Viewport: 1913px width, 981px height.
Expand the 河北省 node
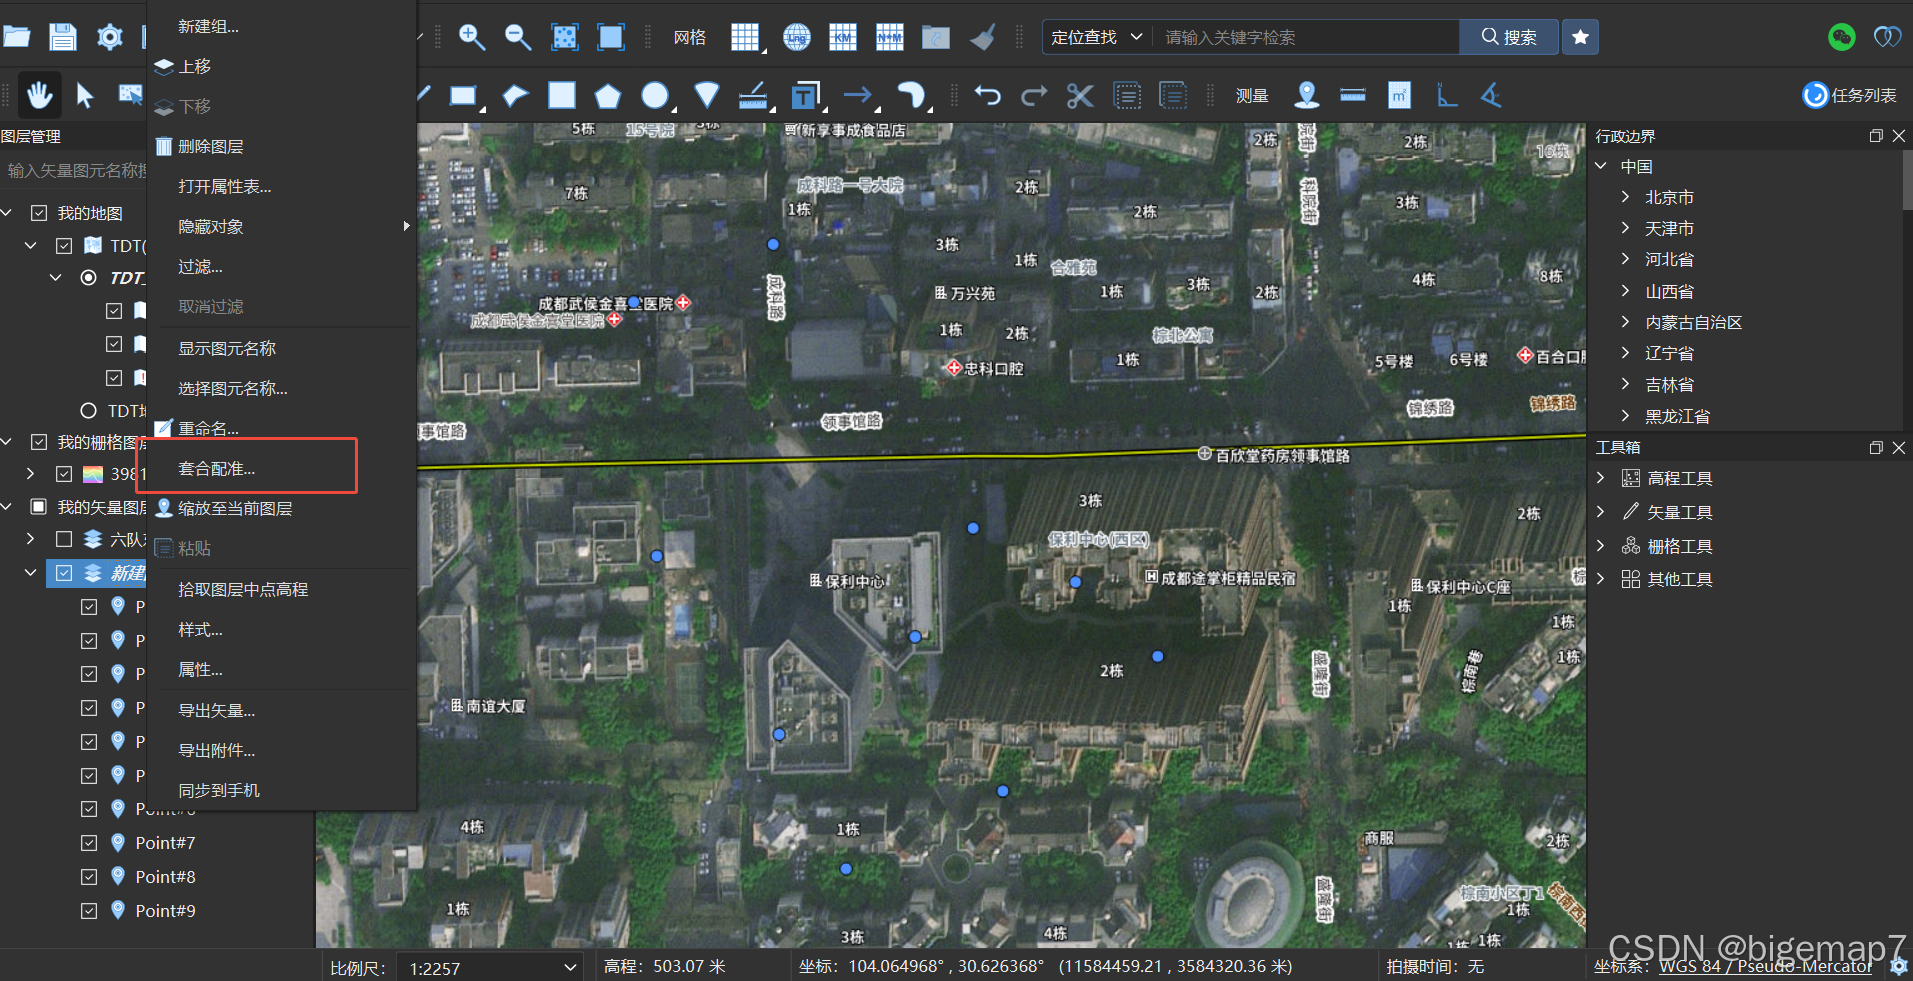[x=1625, y=259]
